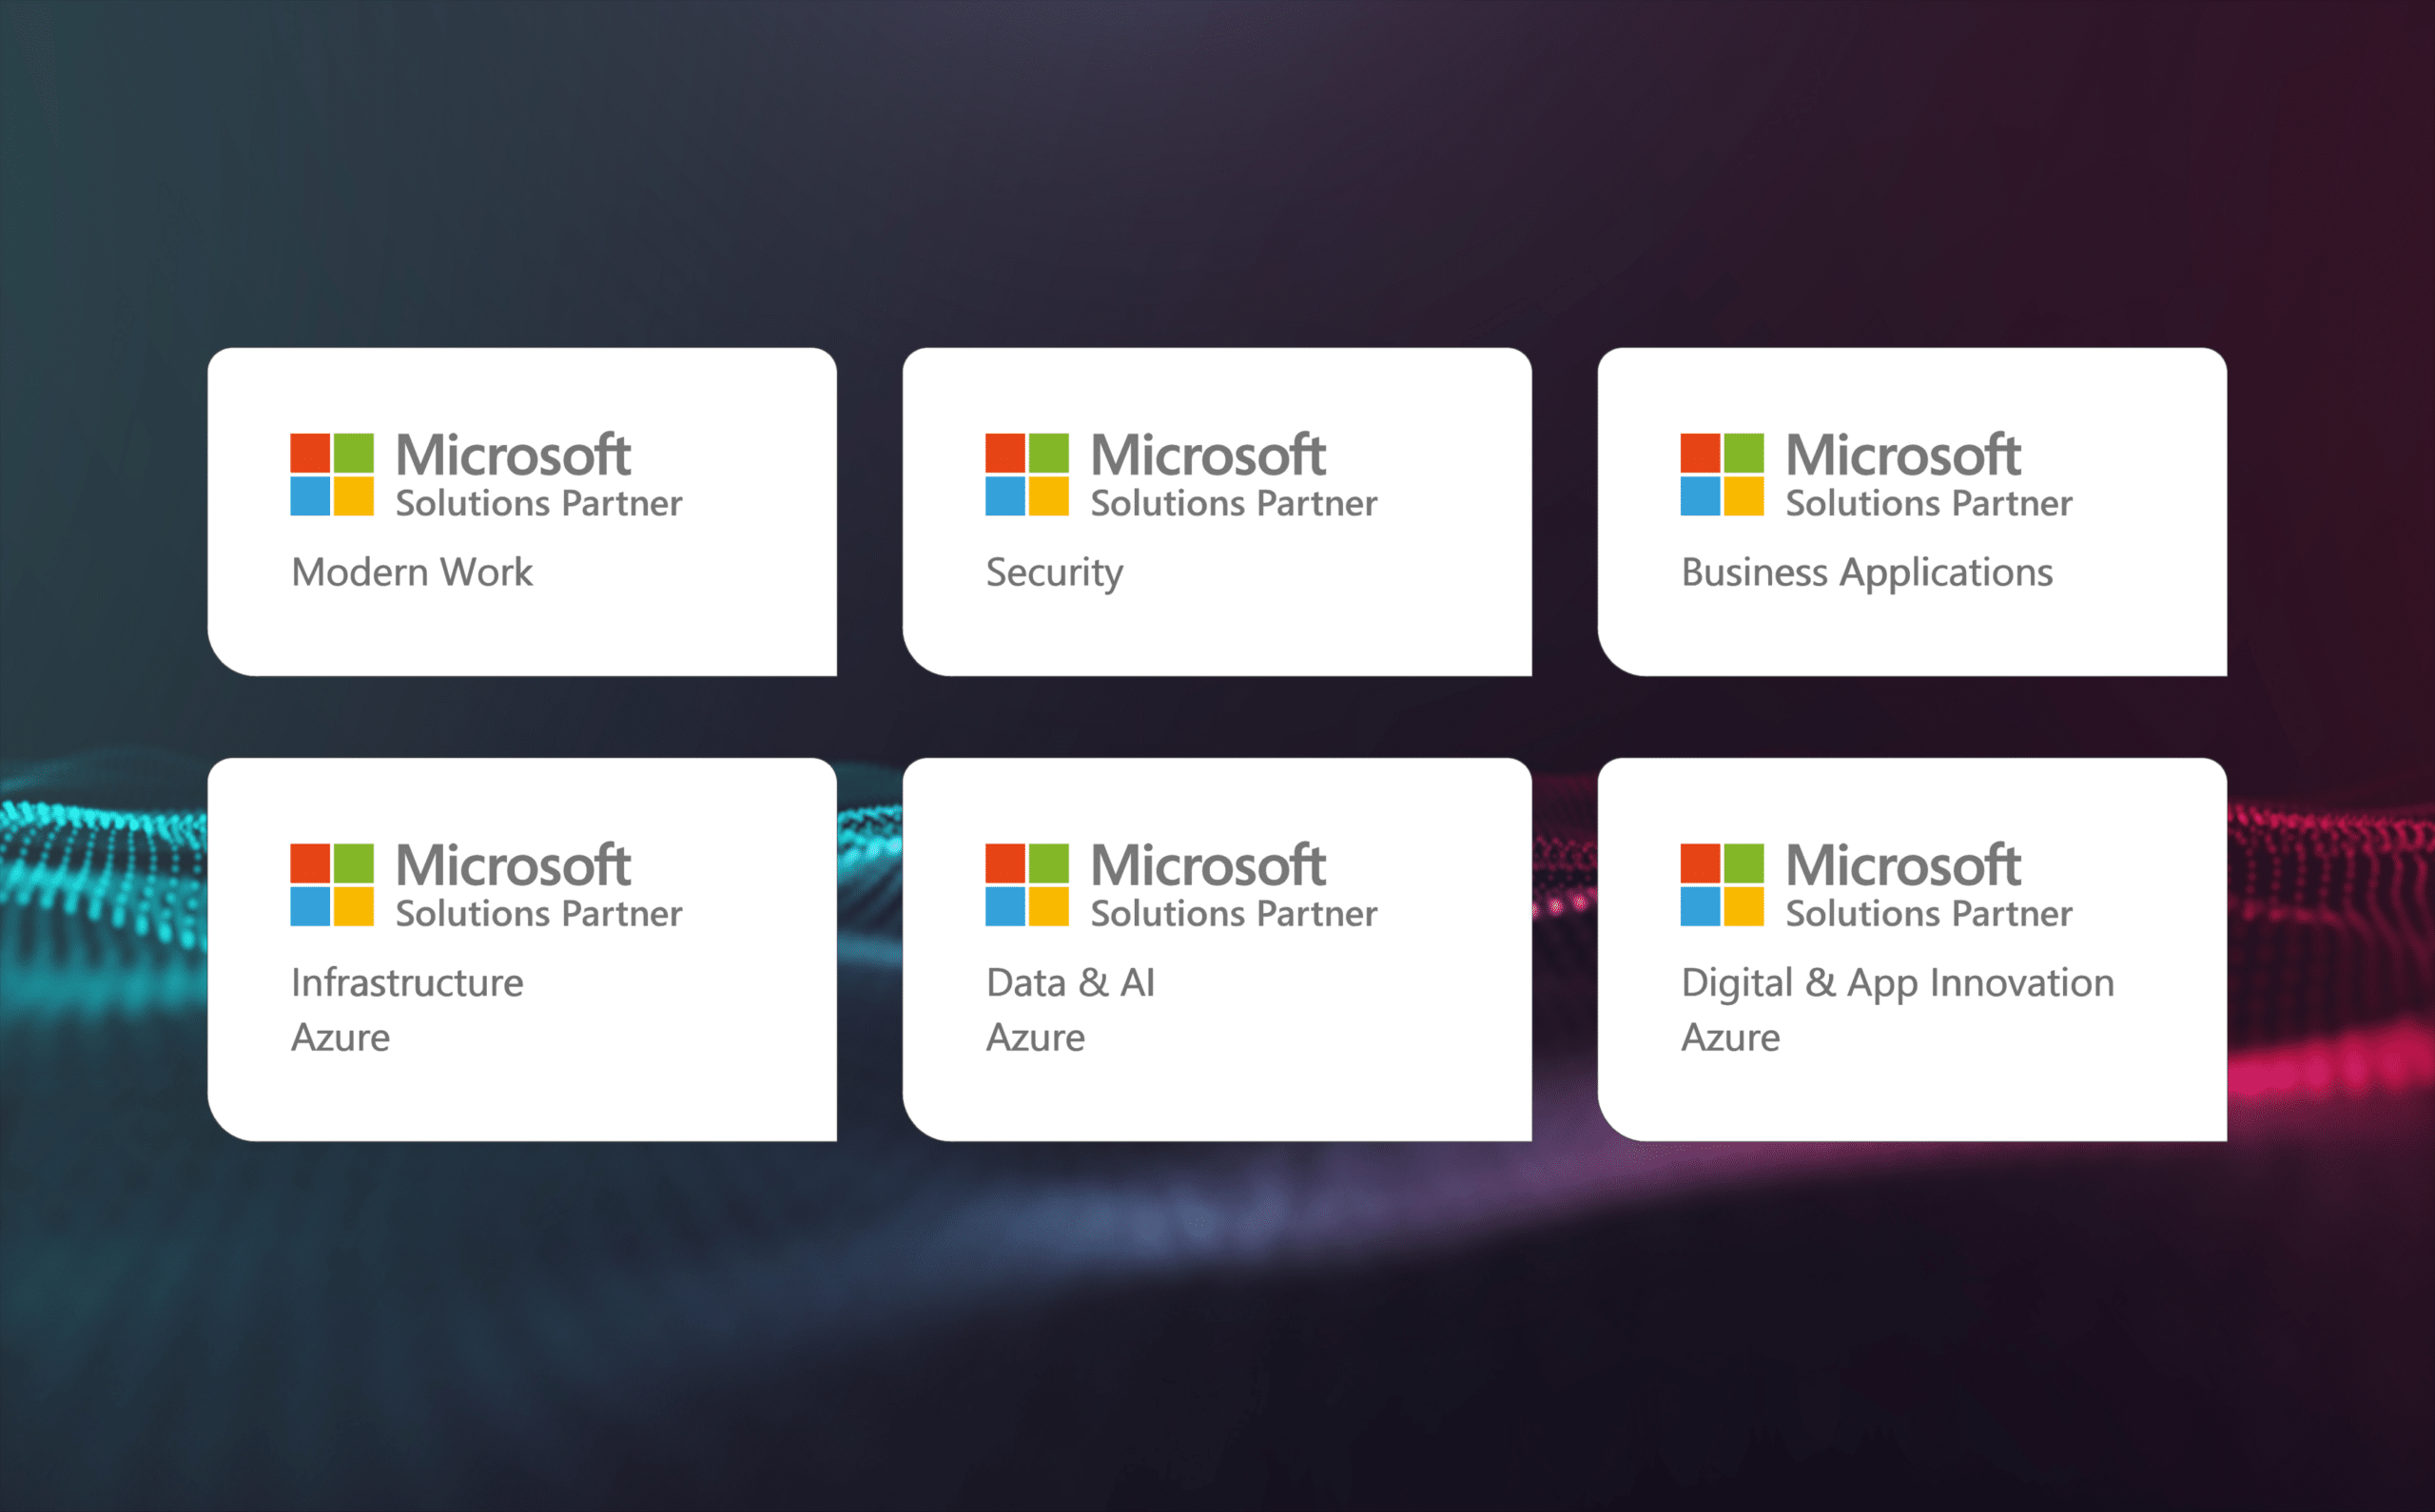Click 'Solutions Partner' on Business Applications card
2435x1512 pixels.
click(1929, 503)
